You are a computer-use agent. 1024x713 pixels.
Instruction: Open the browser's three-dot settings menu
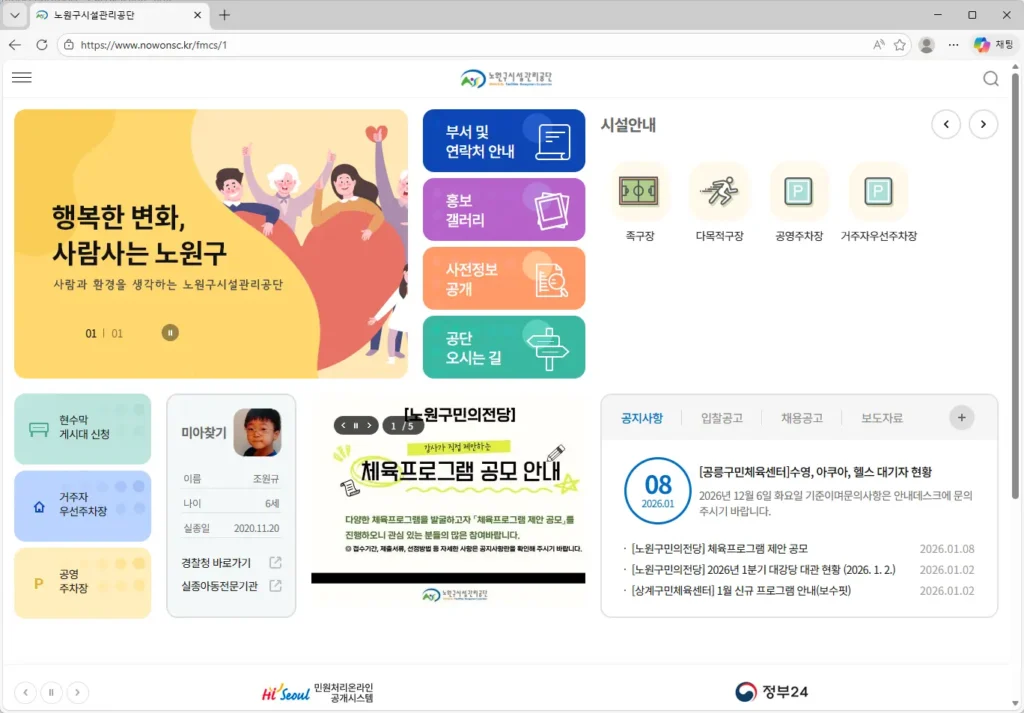(x=952, y=44)
